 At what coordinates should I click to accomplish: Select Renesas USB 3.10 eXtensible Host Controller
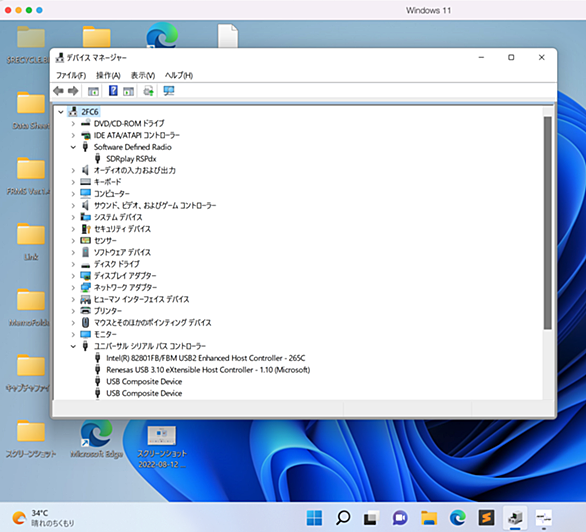click(208, 370)
